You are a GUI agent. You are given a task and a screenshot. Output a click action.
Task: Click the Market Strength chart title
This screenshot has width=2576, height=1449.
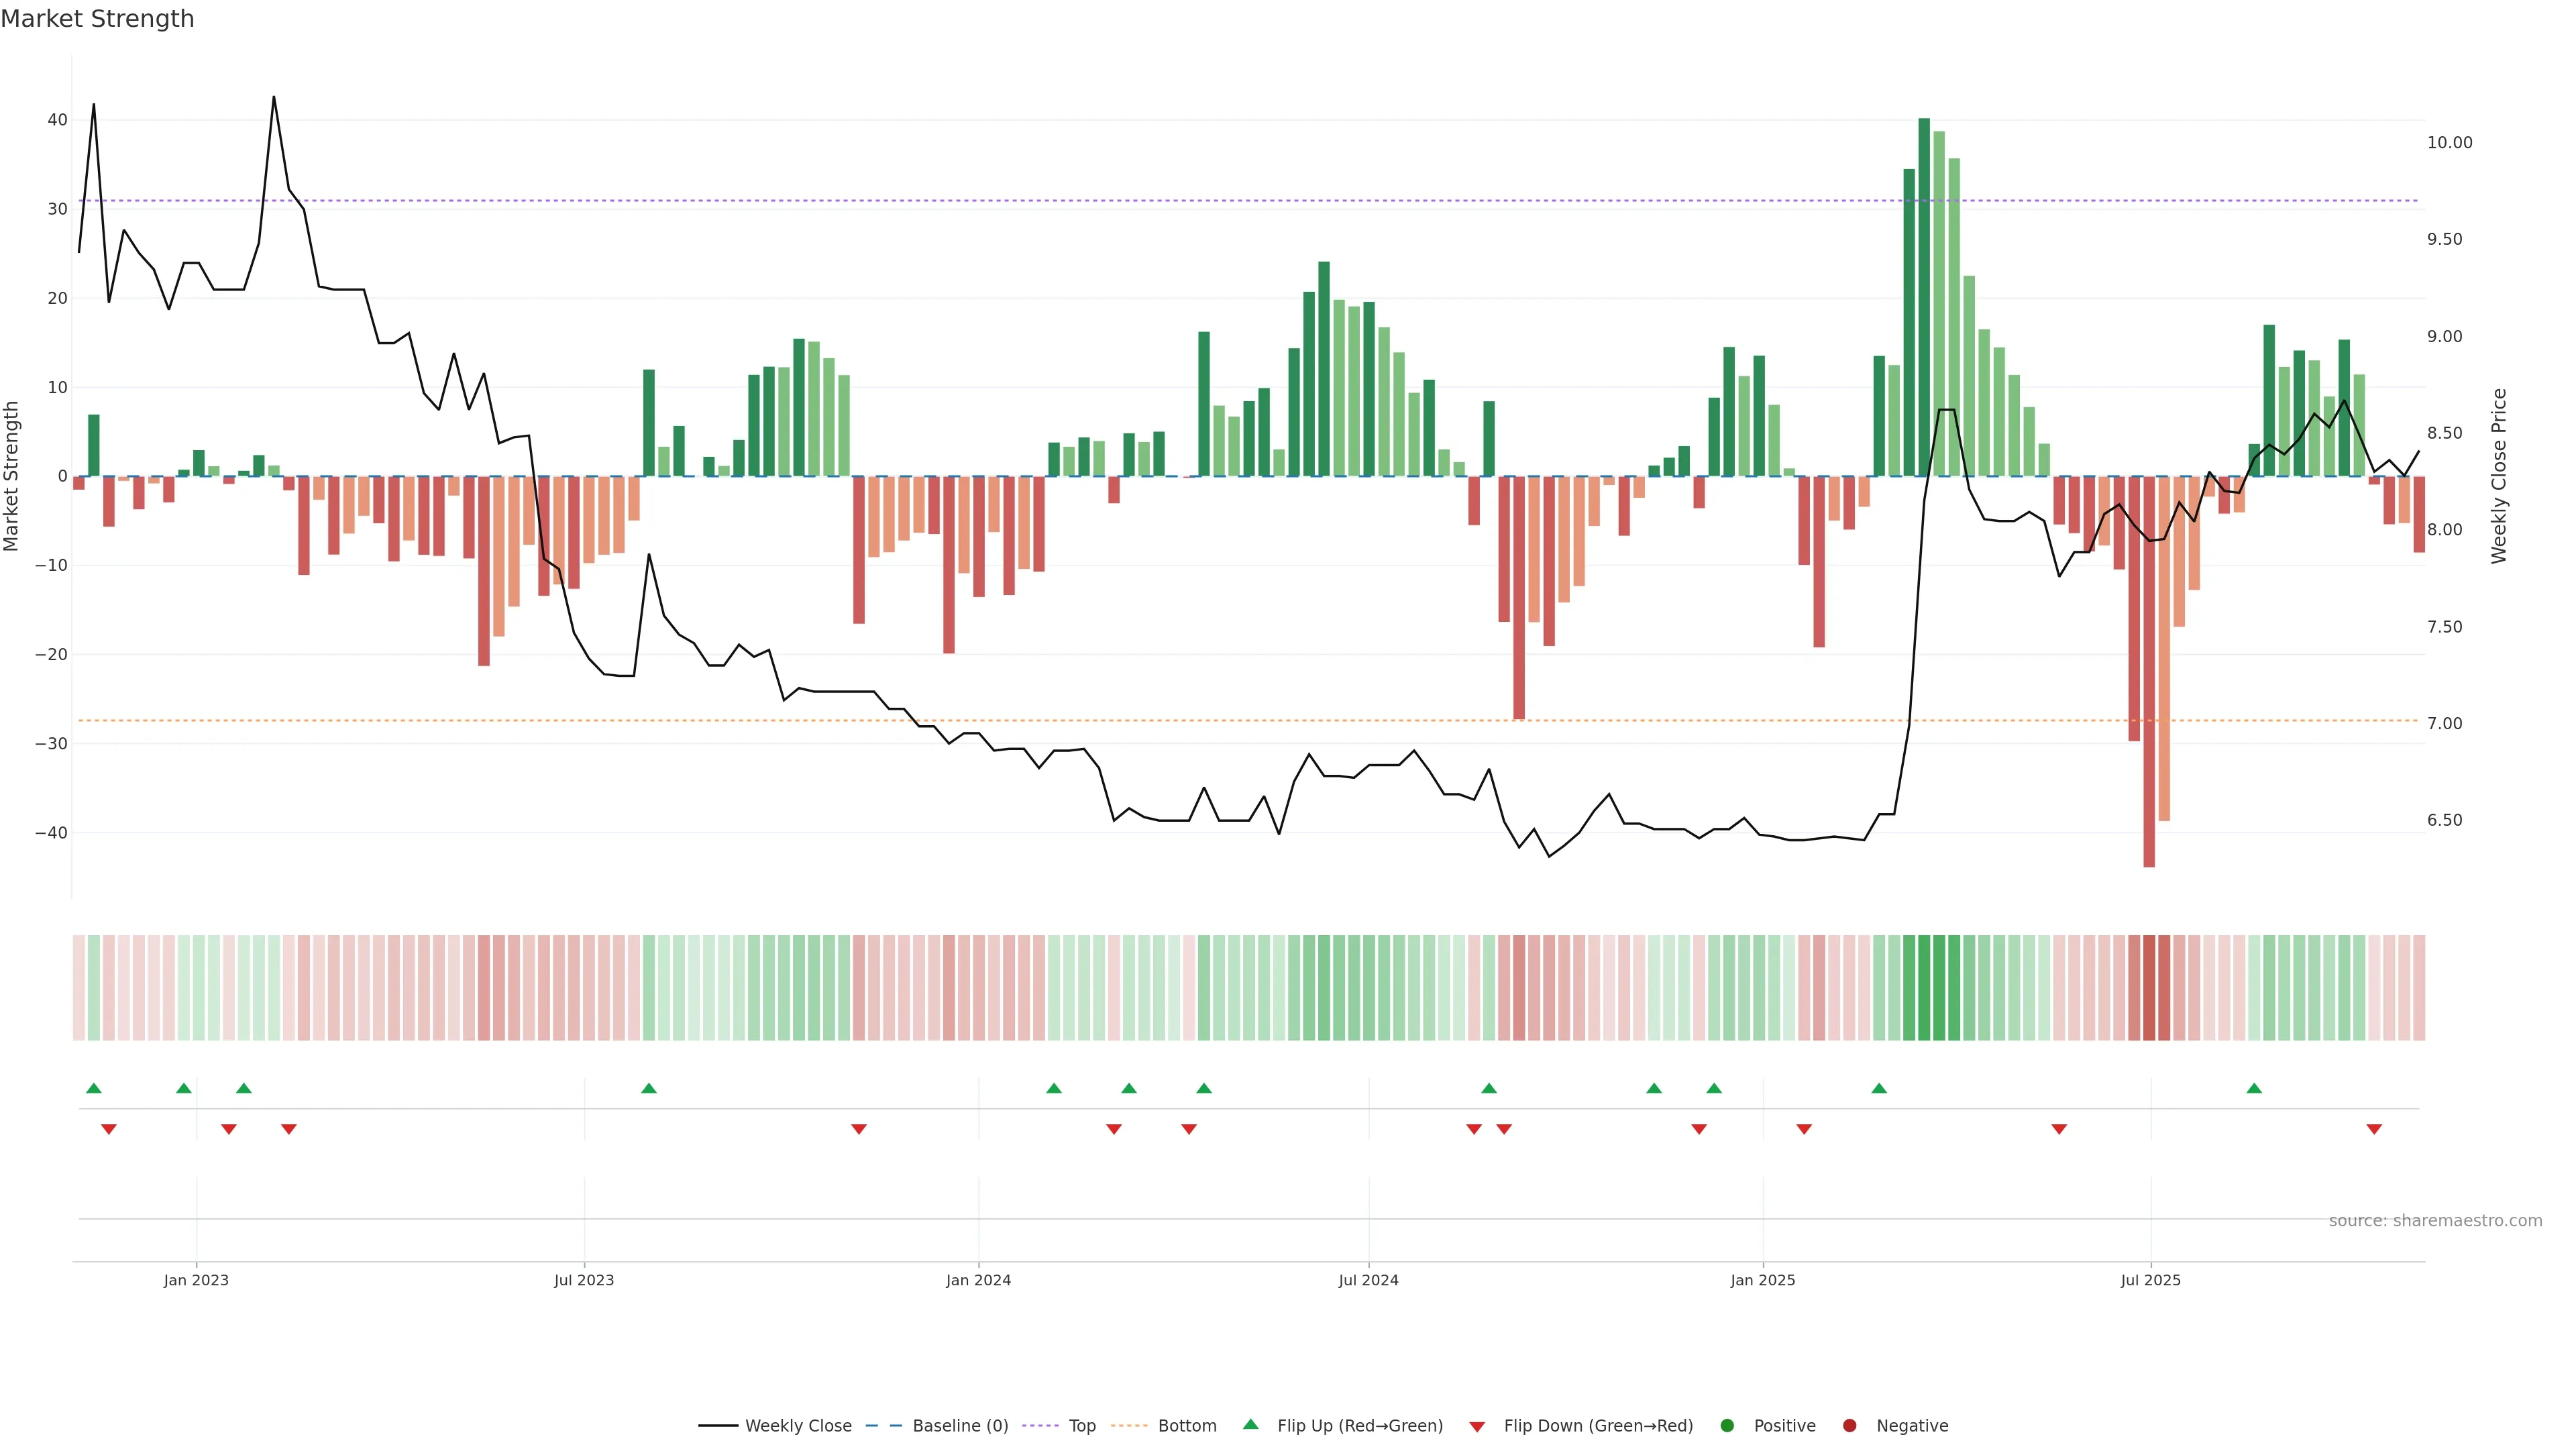coord(97,19)
